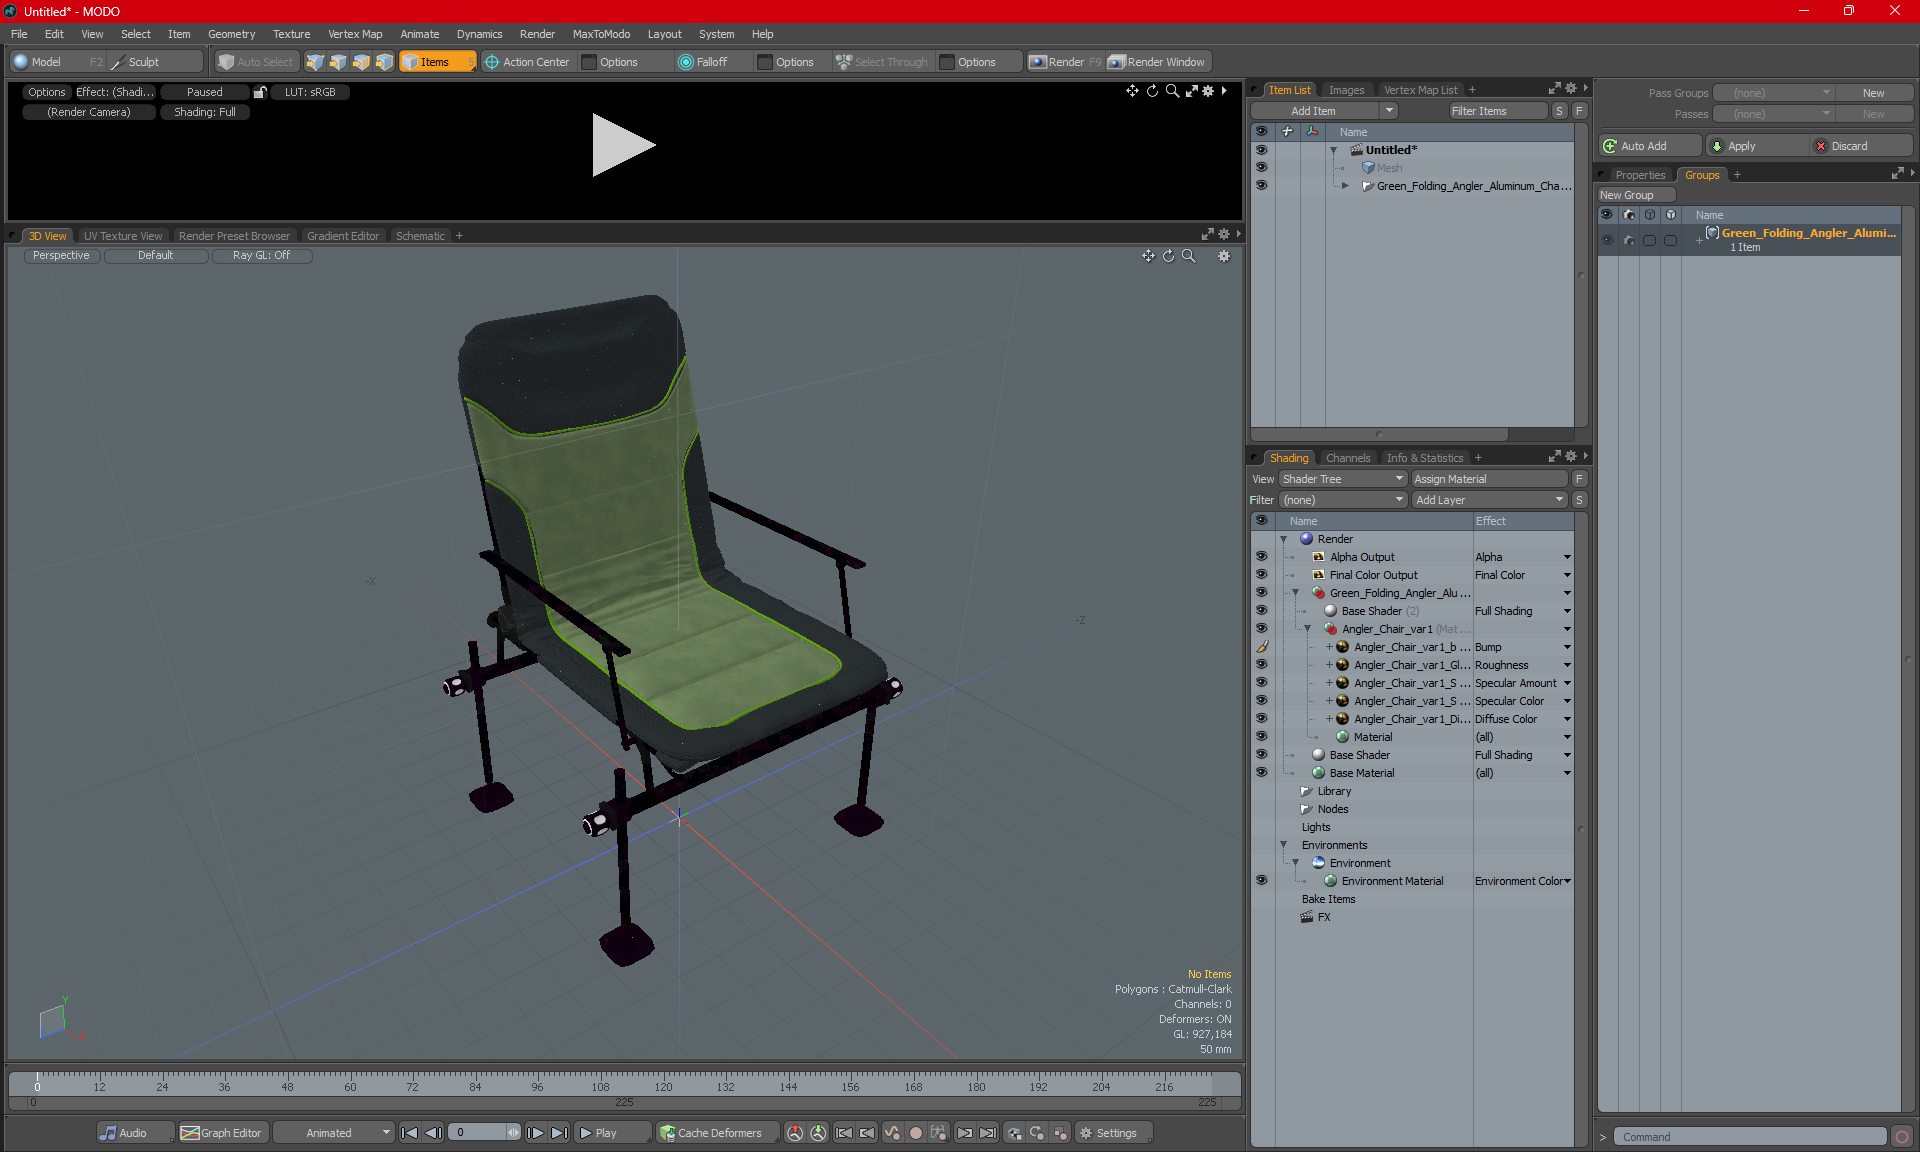This screenshot has height=1152, width=1920.
Task: Toggle visibility of Alpha Output layer
Action: click(1261, 556)
